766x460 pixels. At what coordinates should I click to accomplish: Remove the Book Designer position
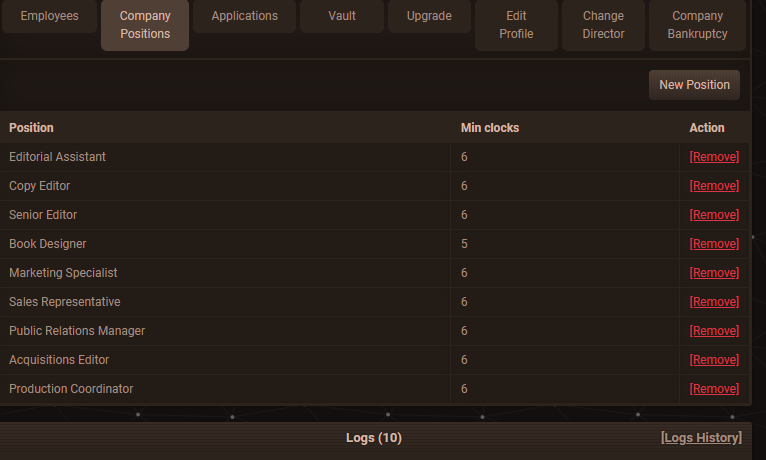[x=714, y=244]
